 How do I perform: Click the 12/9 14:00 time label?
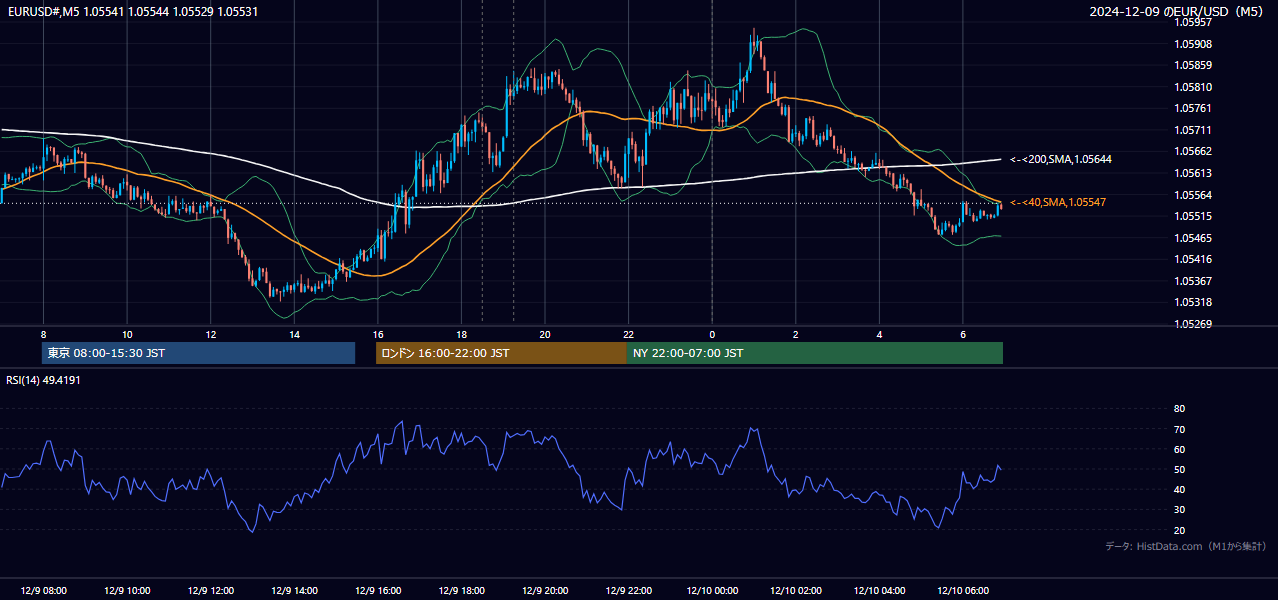click(294, 591)
